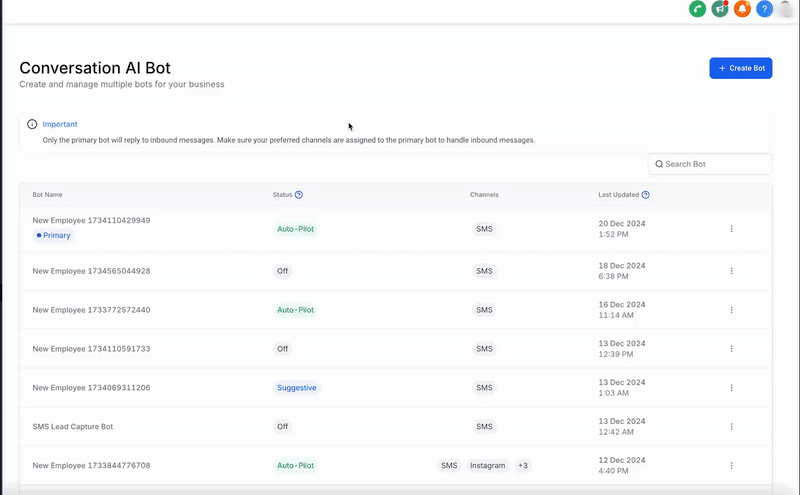
Task: Expand the +3 extra channels badge
Action: tap(522, 465)
